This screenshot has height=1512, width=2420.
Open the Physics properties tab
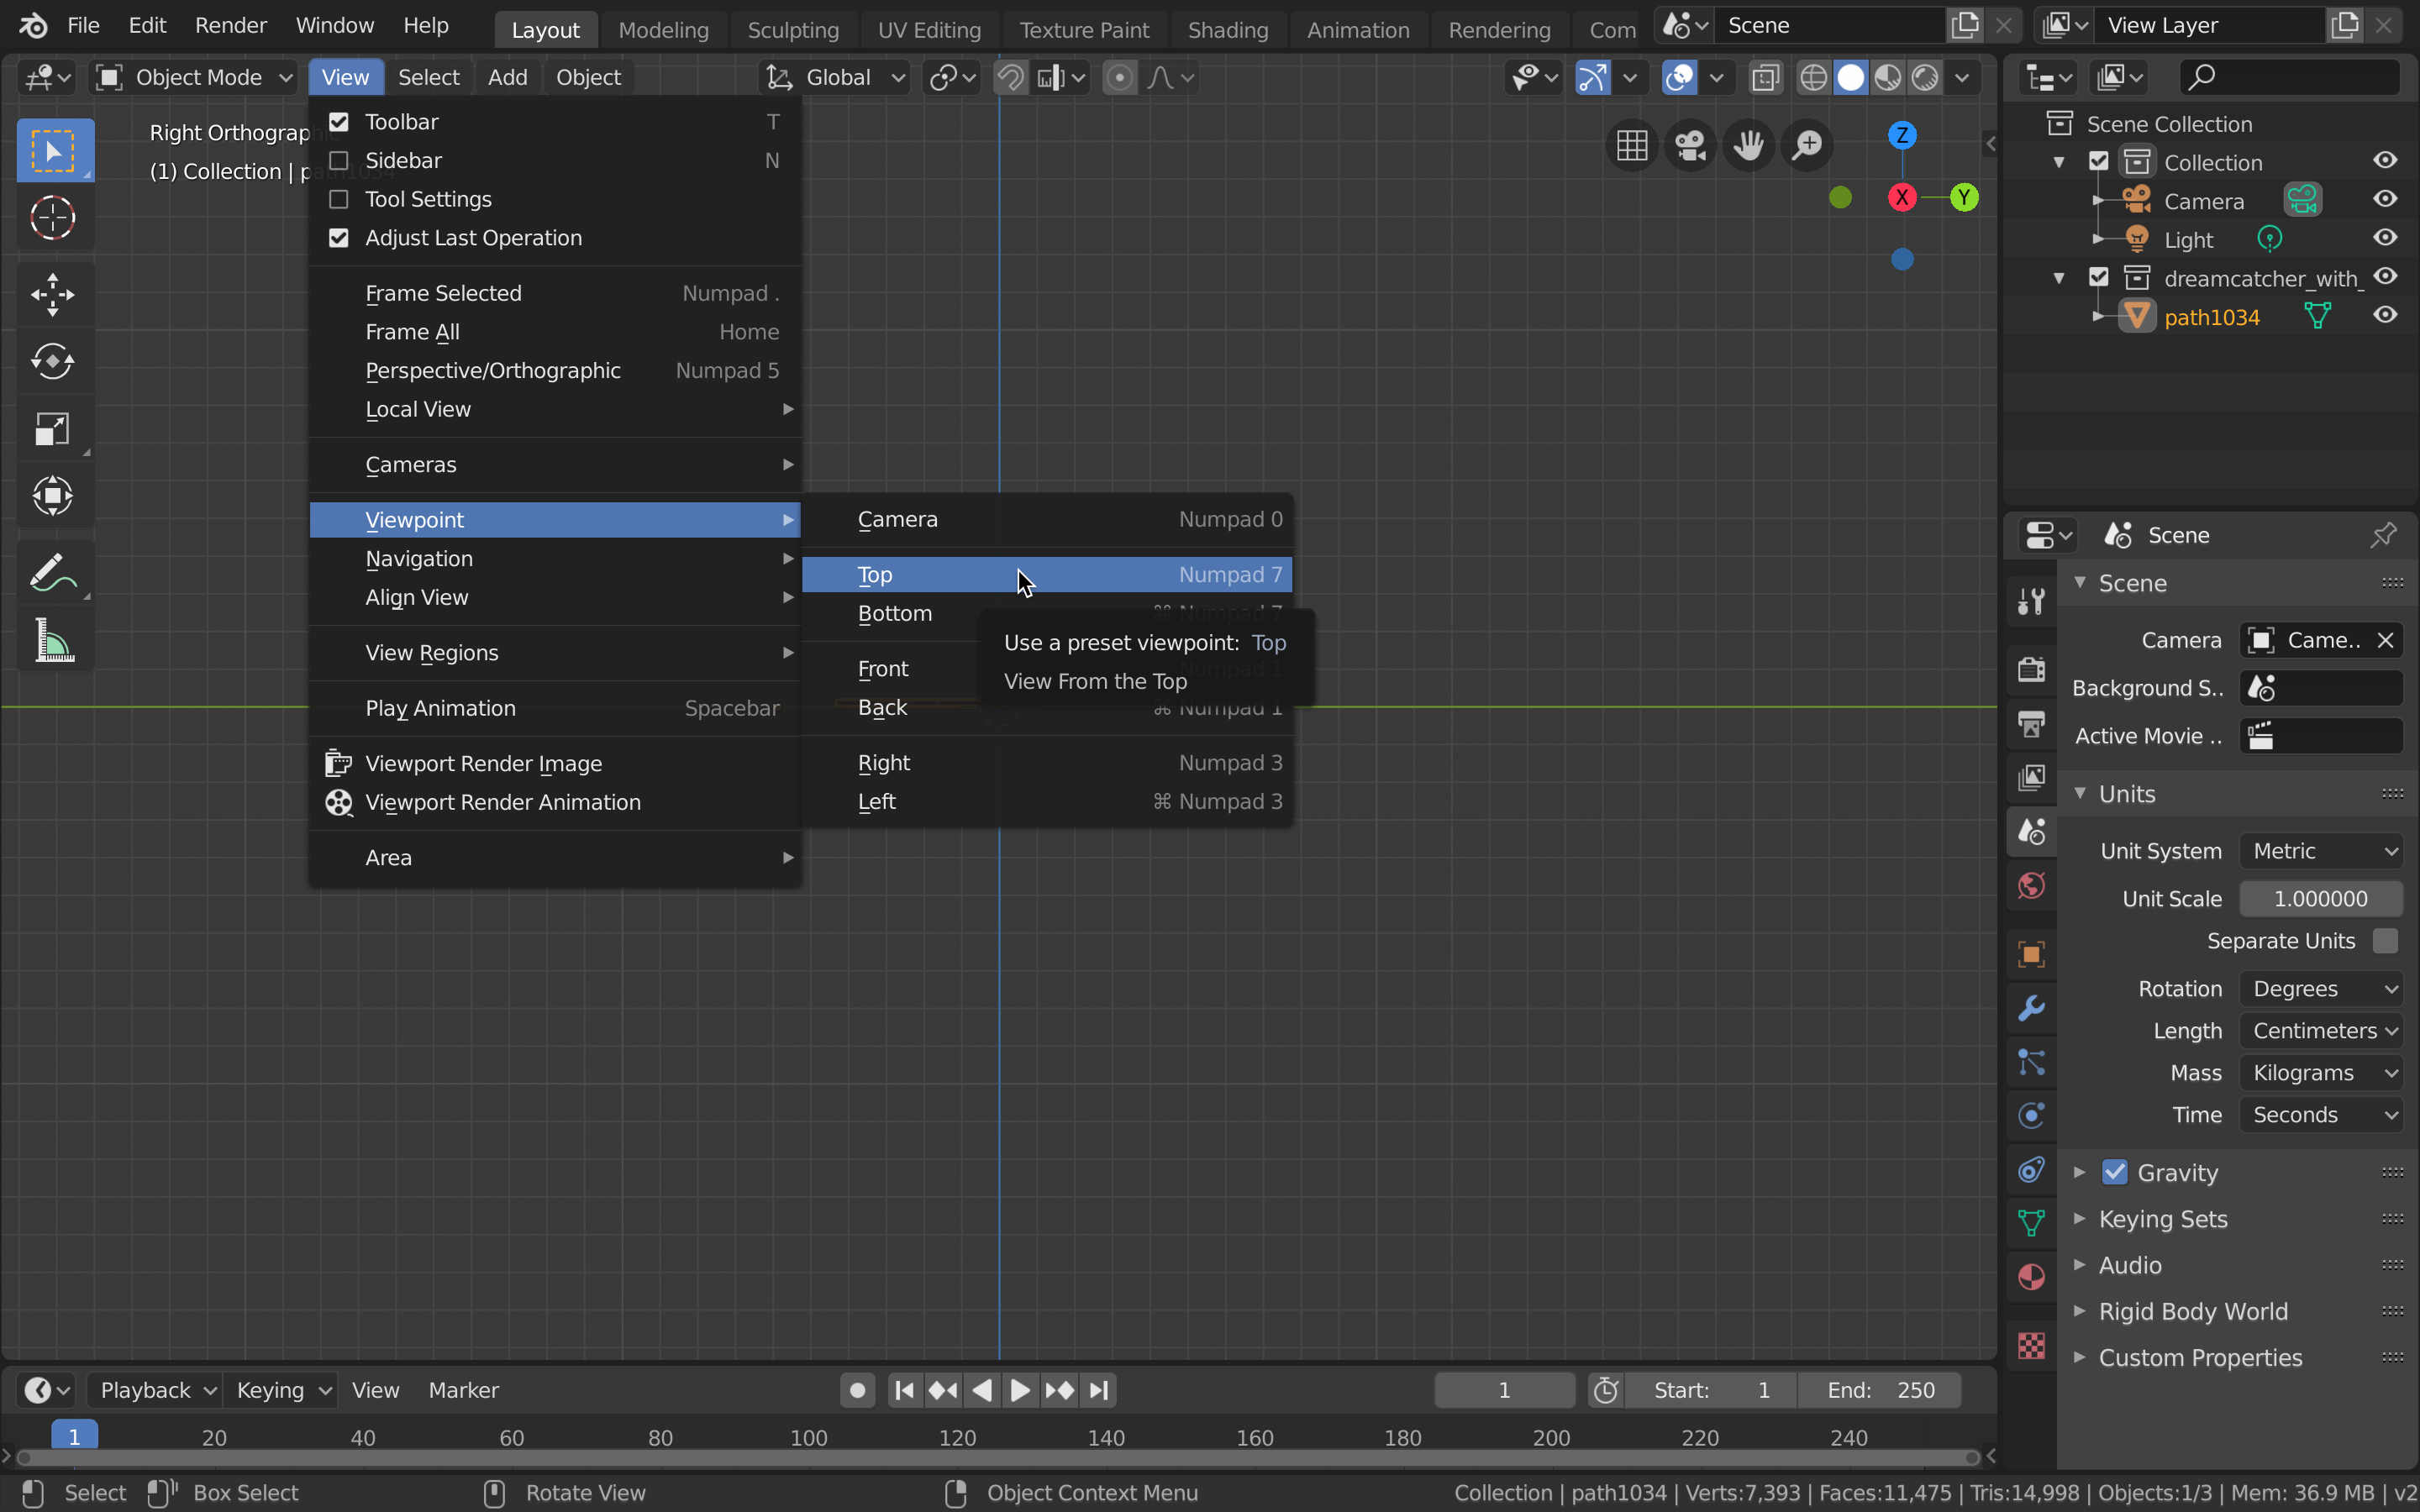2031,1116
